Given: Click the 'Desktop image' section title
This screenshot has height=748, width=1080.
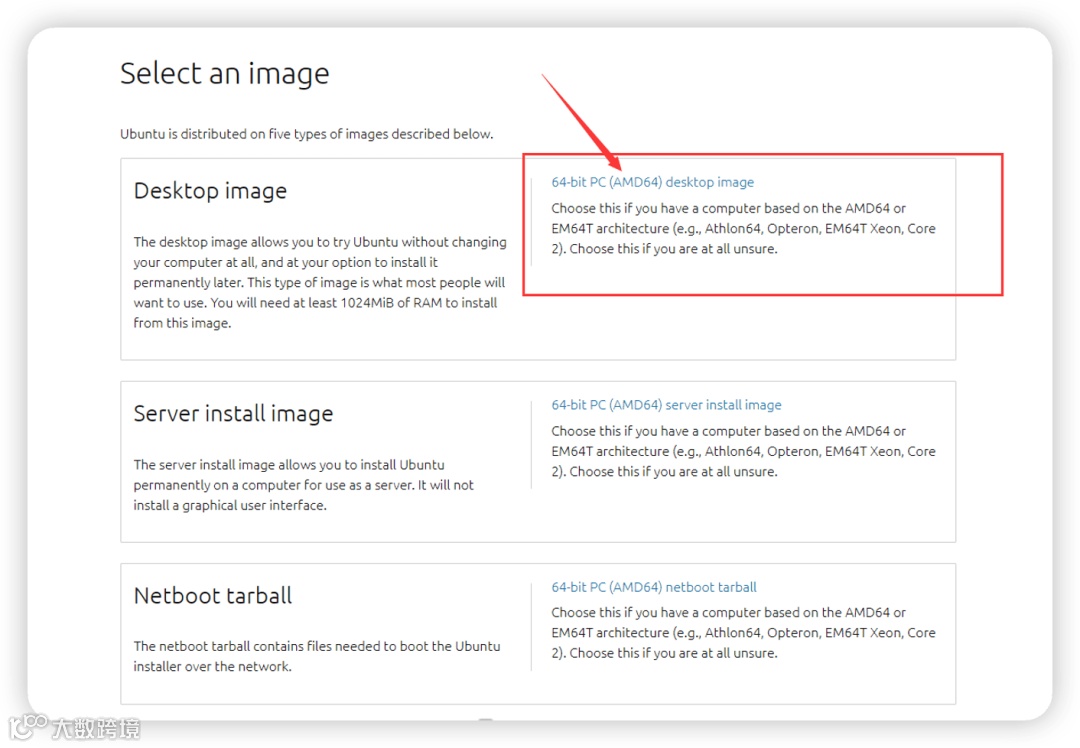Looking at the screenshot, I should [x=210, y=191].
